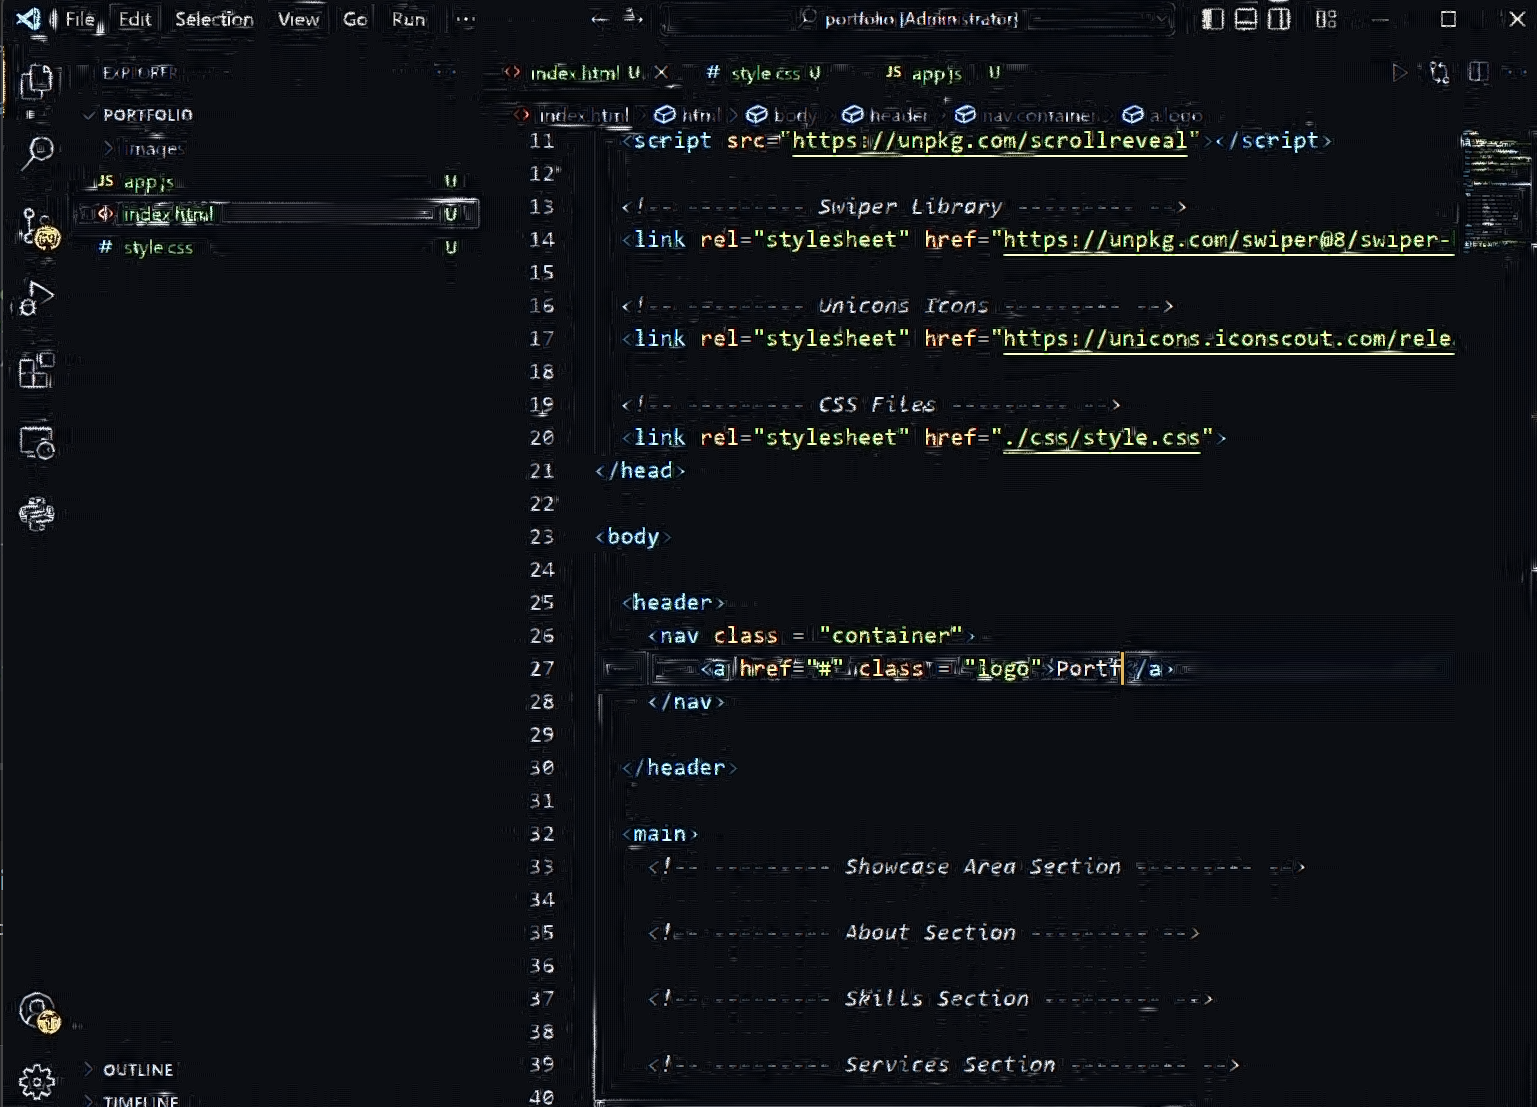Open the Extensions view
Image resolution: width=1537 pixels, height=1107 pixels.
pyautogui.click(x=37, y=372)
